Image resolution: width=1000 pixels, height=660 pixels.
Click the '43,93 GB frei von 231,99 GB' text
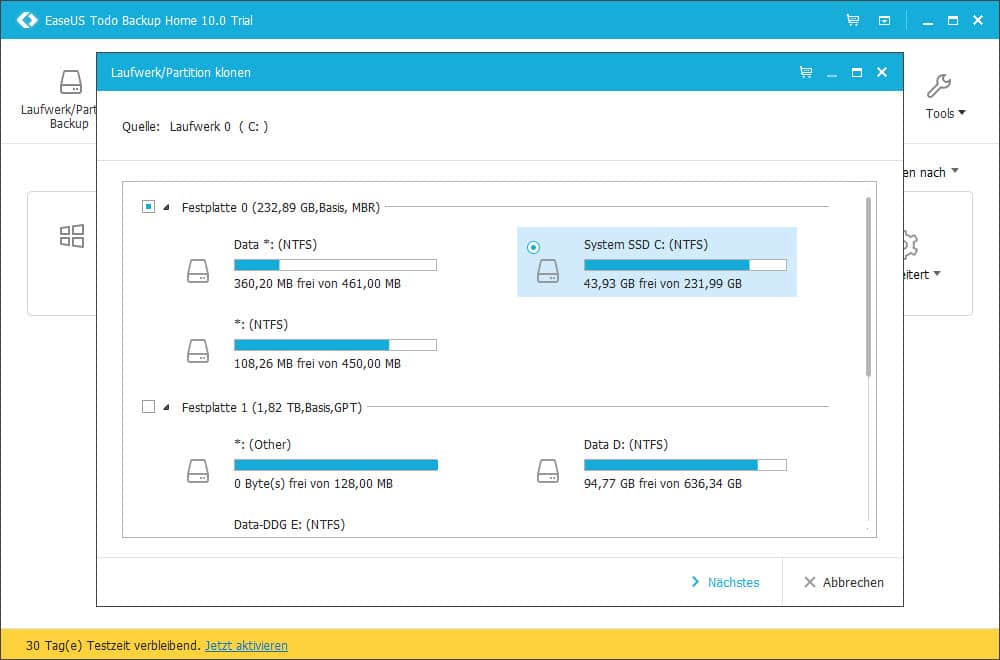click(663, 284)
